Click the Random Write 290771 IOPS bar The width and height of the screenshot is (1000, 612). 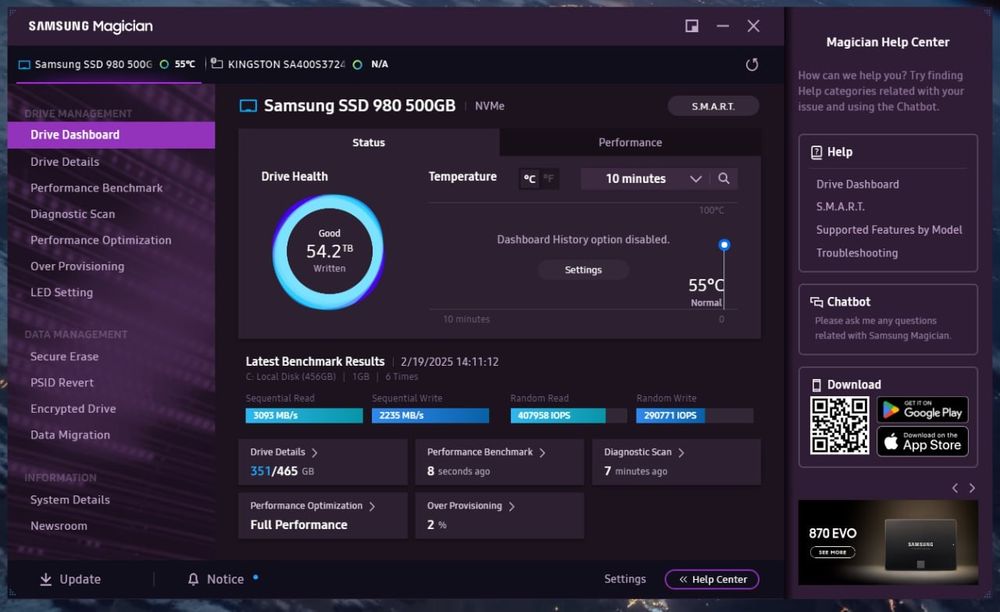pyautogui.click(x=695, y=416)
